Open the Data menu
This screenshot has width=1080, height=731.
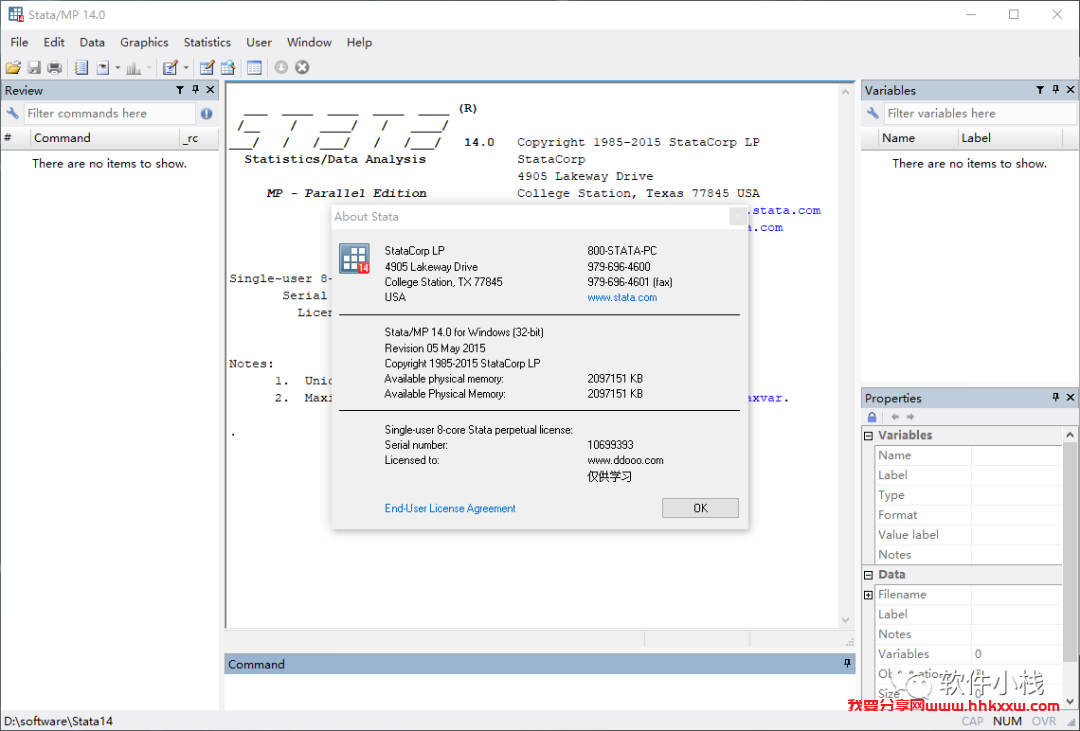click(x=92, y=42)
